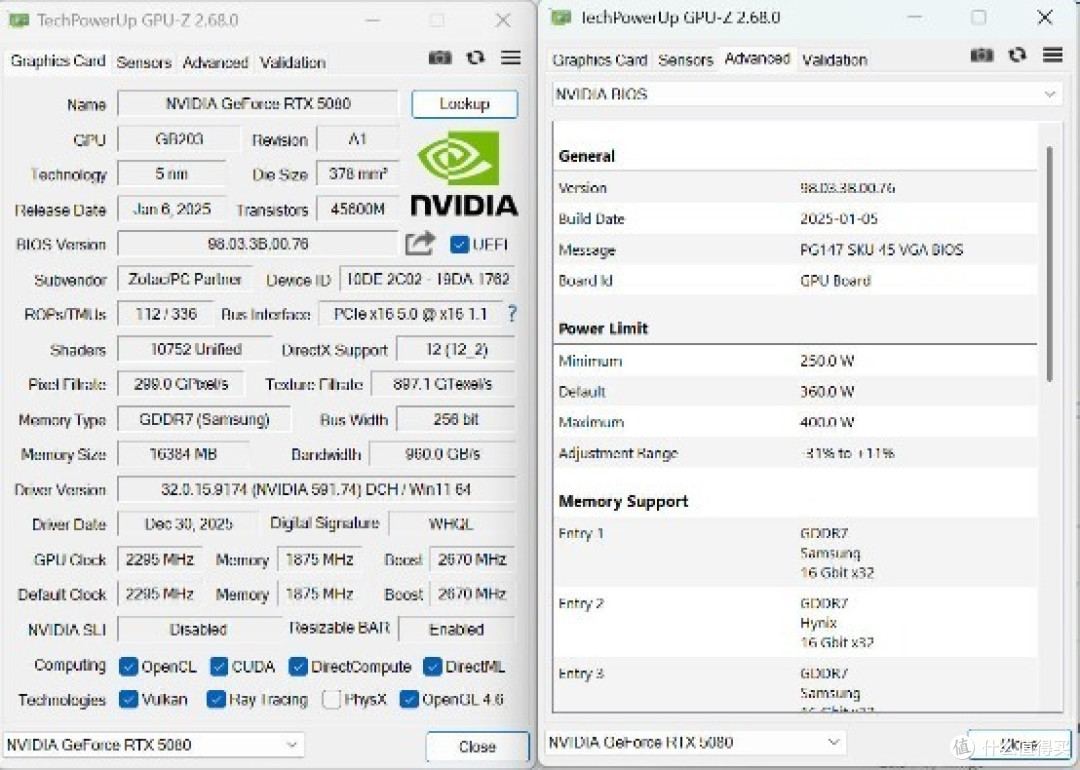The width and height of the screenshot is (1080, 770).
Task: Click the Board Id value GPU Board
Action: coord(835,280)
